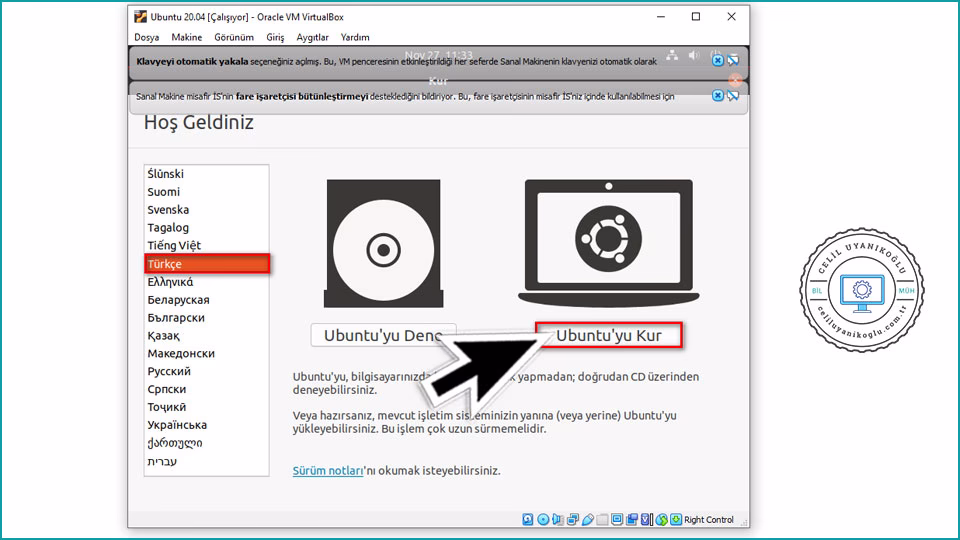960x540 pixels.
Task: Click the optical disc status icon
Action: 543,519
